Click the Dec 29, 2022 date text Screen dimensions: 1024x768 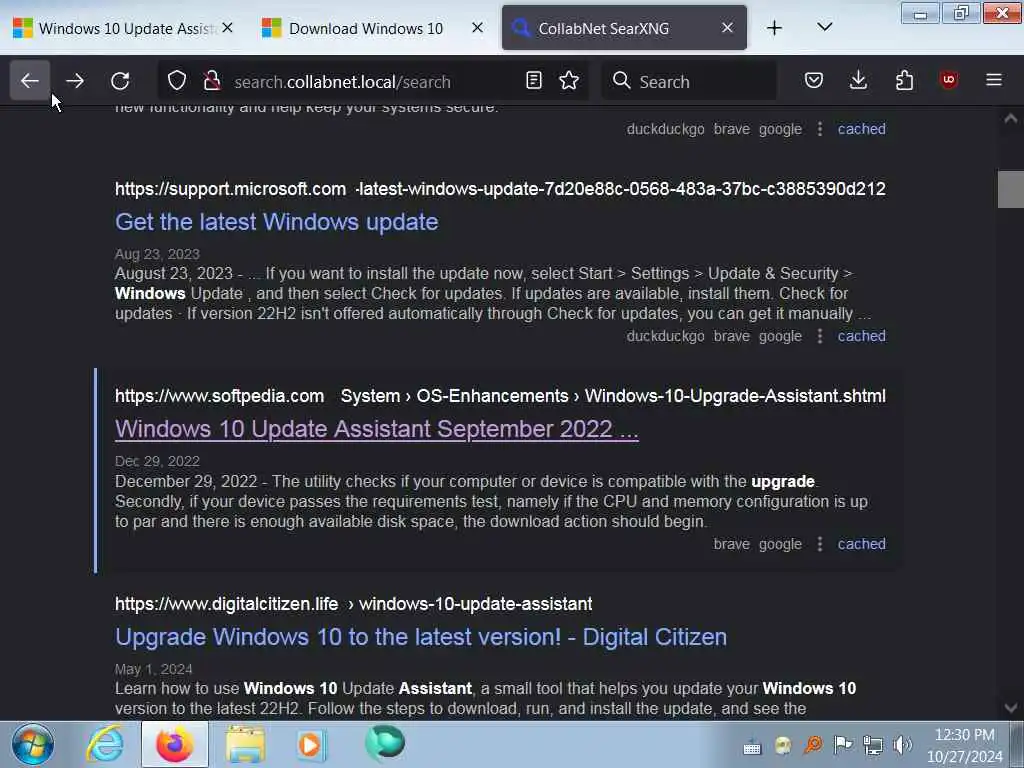pyautogui.click(x=157, y=461)
